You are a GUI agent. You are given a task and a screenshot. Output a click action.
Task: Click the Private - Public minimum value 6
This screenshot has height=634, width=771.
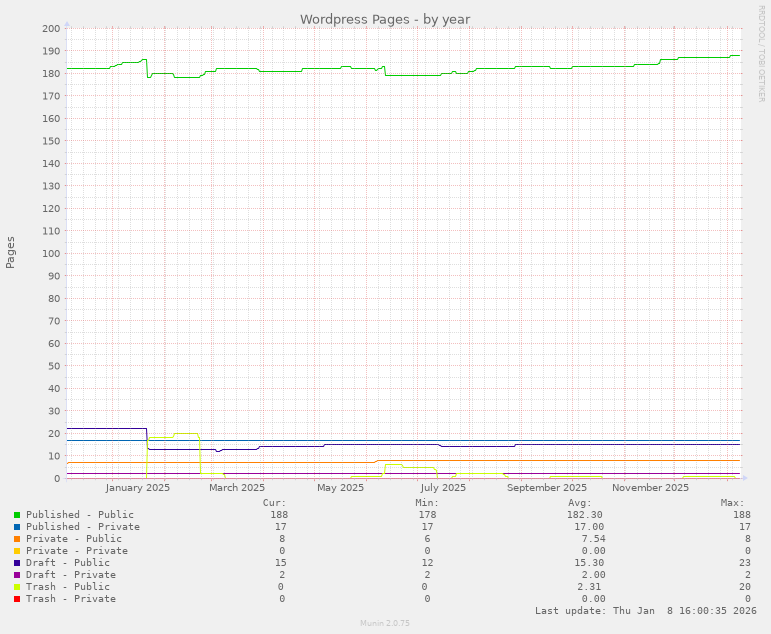tap(427, 539)
